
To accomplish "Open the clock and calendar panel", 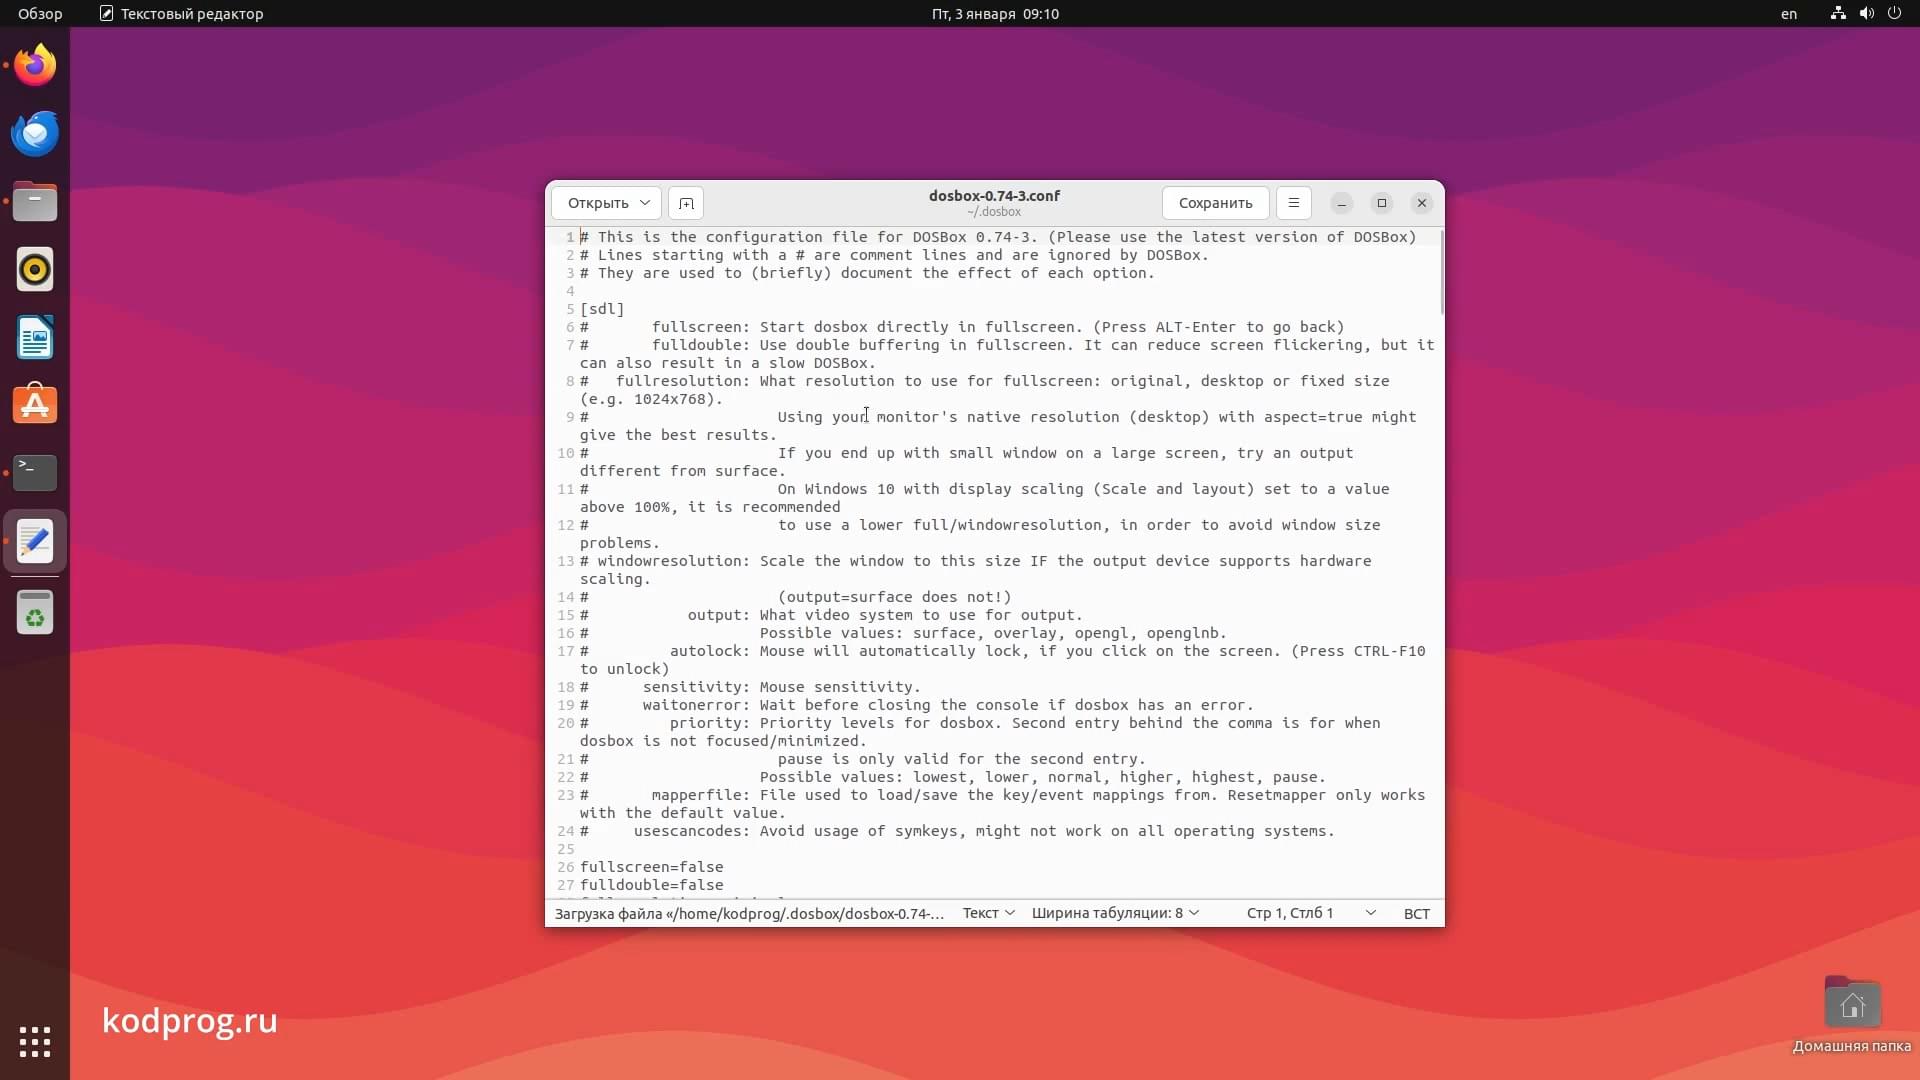I will [x=995, y=14].
